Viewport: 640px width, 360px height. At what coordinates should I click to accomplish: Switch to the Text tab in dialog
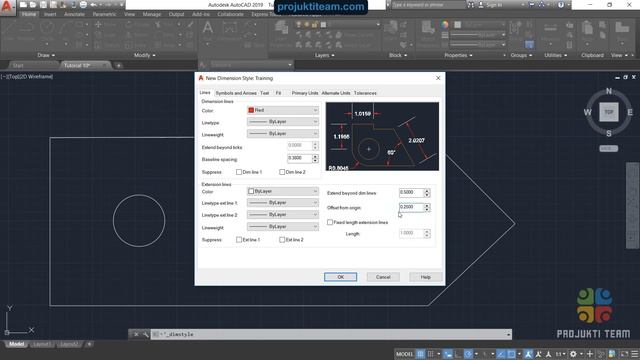tap(264, 93)
